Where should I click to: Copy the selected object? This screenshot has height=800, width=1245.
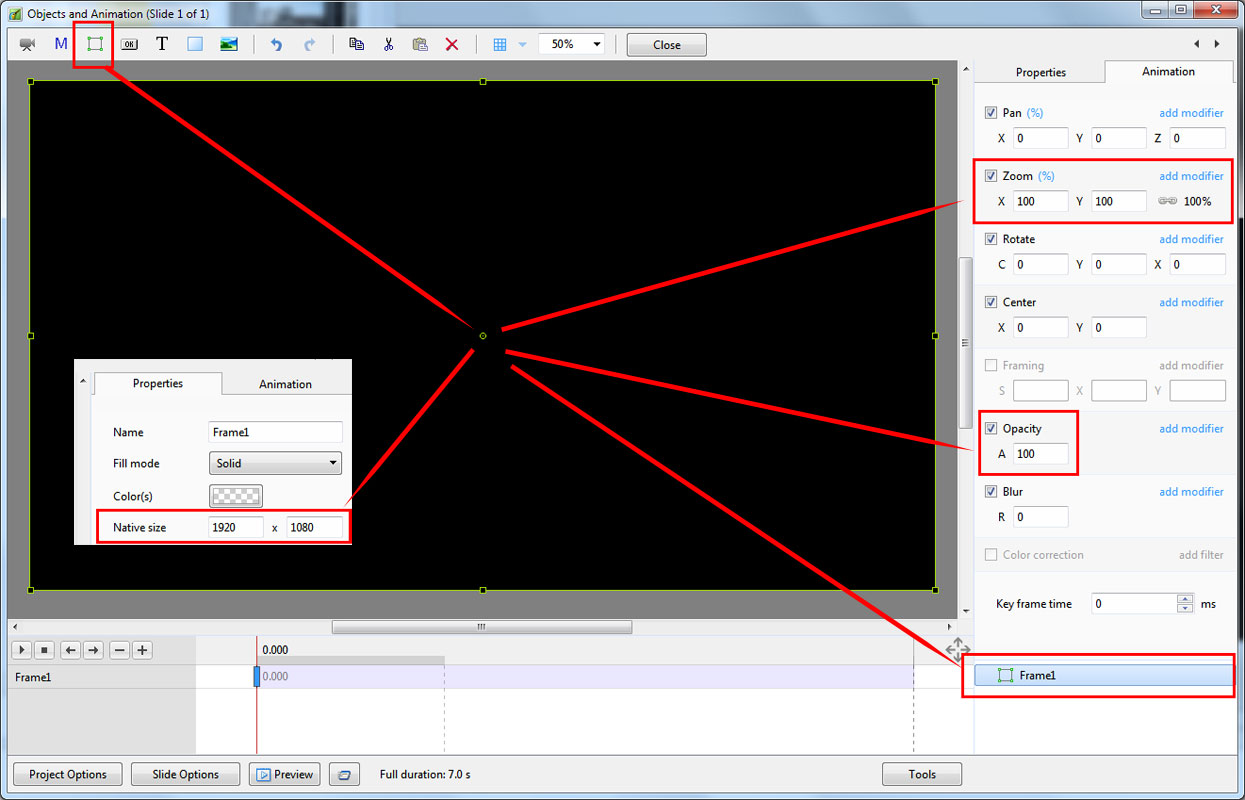[356, 44]
